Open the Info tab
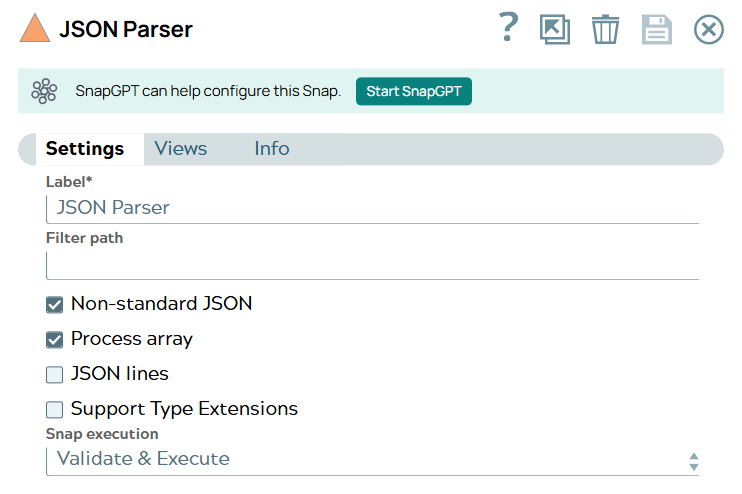 [272, 149]
